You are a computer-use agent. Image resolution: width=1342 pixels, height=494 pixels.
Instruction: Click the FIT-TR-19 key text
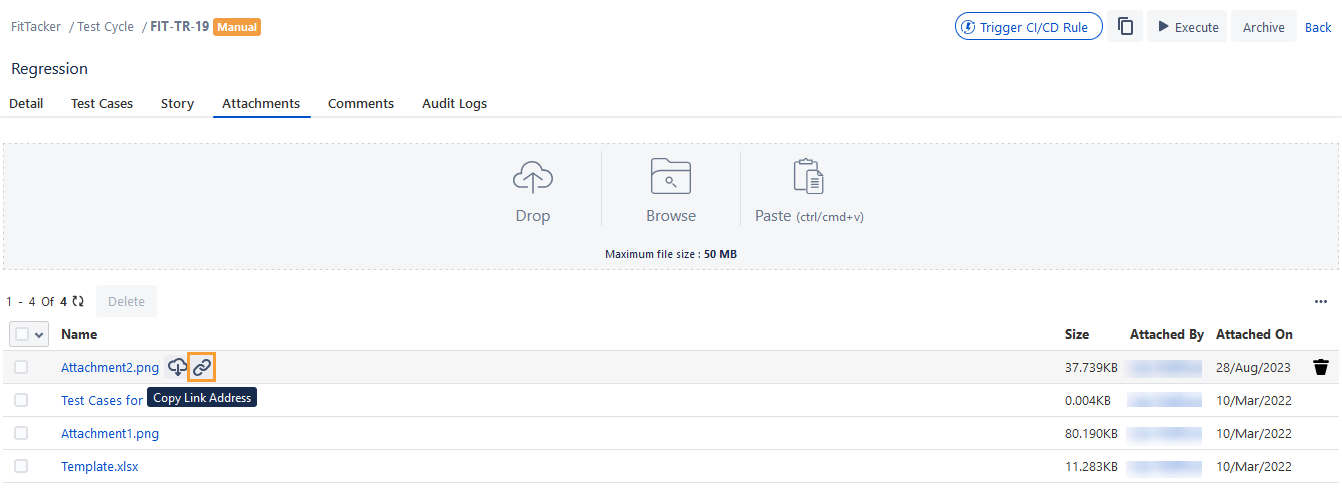[180, 26]
